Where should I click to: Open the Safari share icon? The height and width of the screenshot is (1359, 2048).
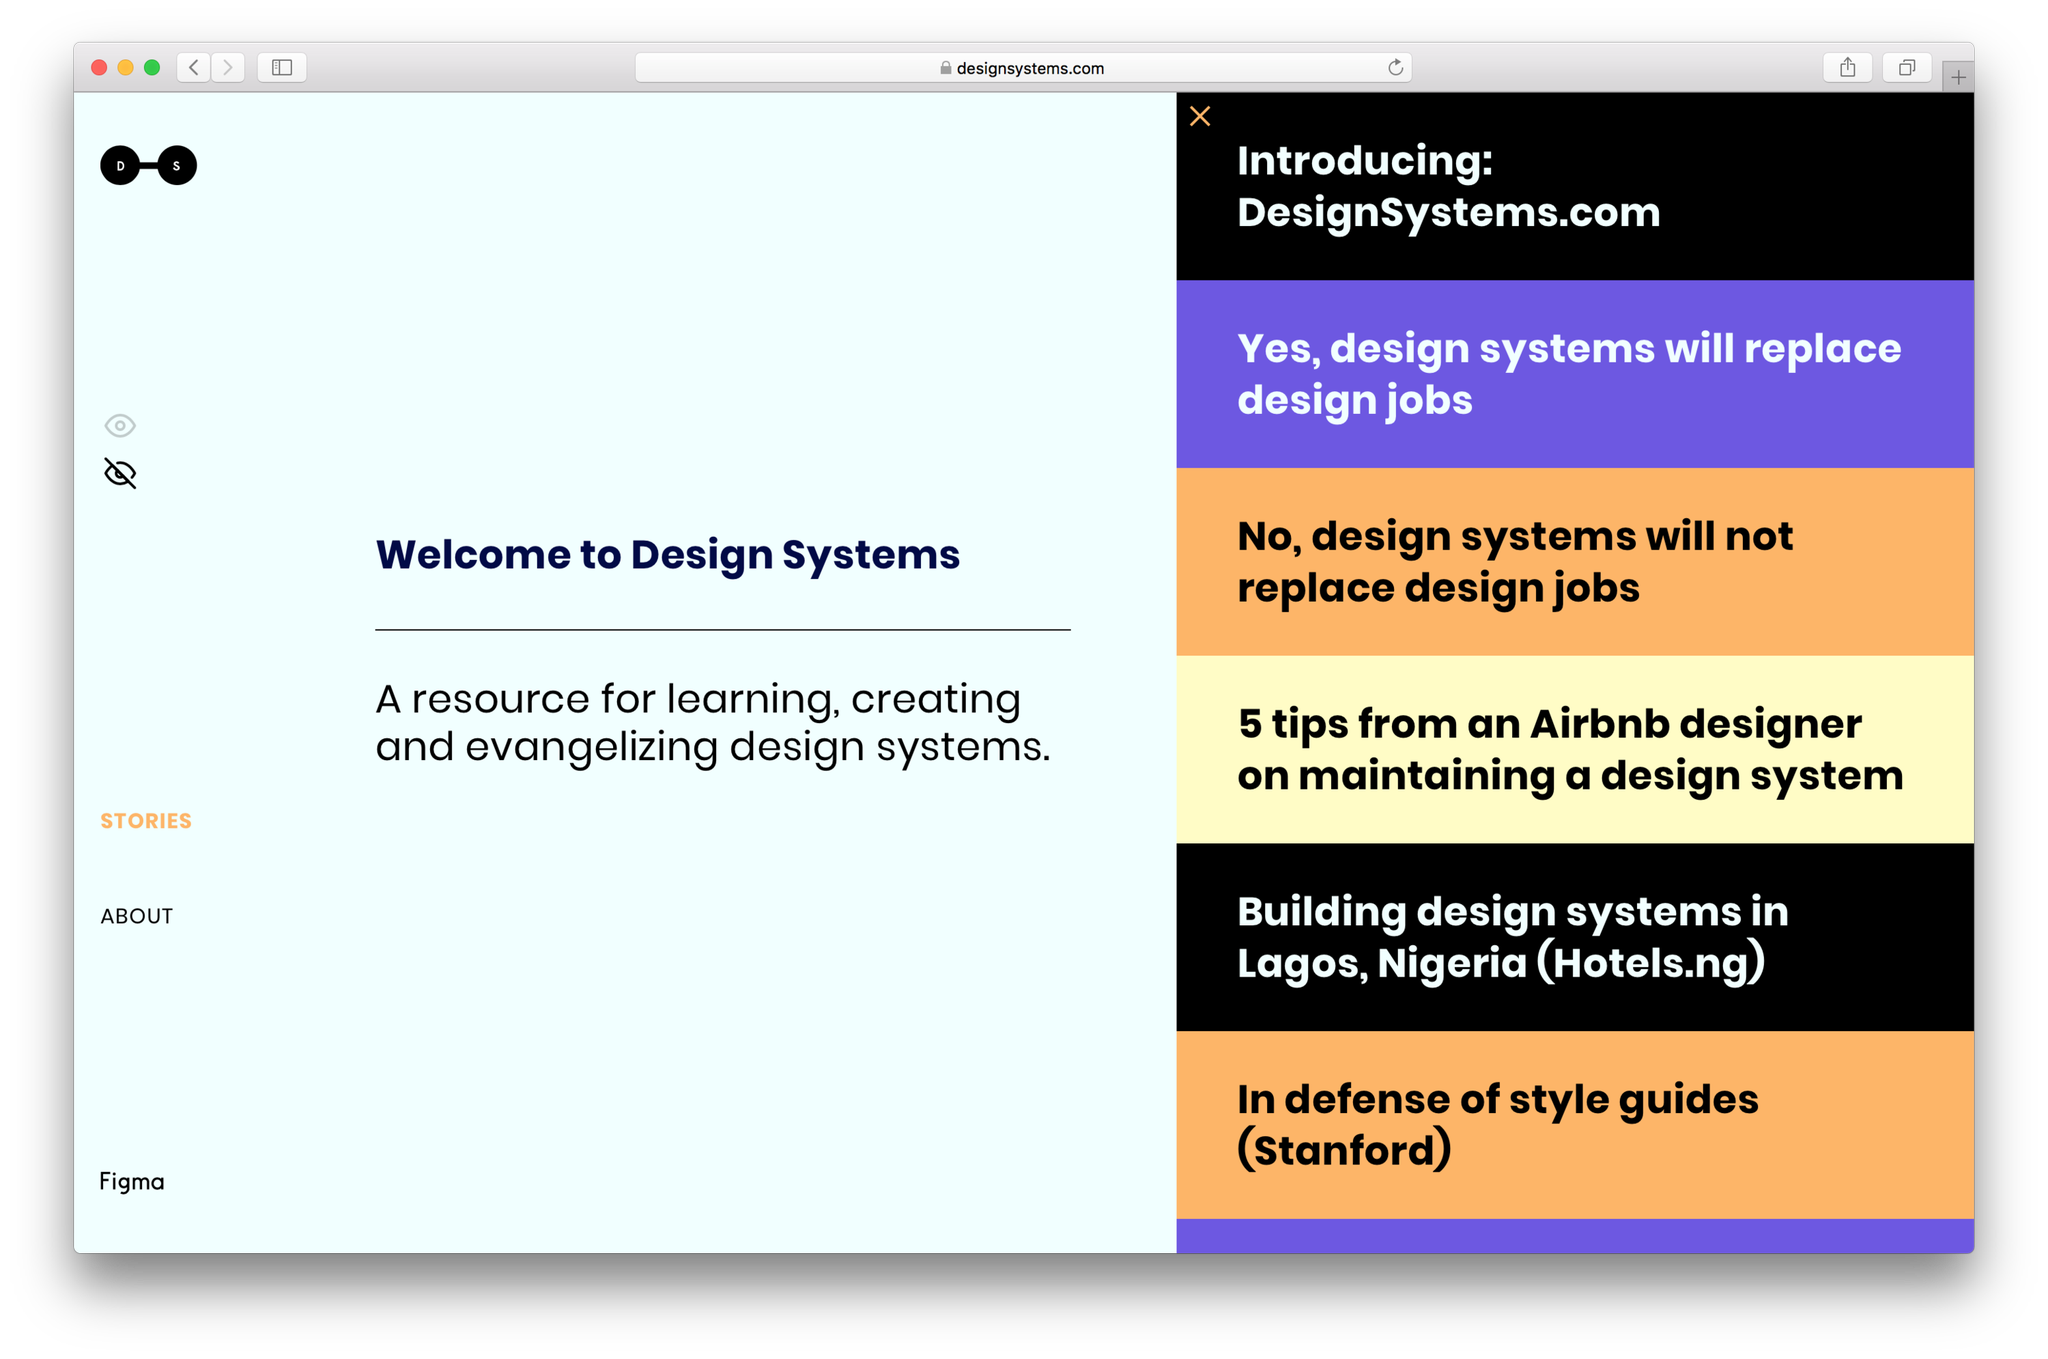(x=1847, y=67)
